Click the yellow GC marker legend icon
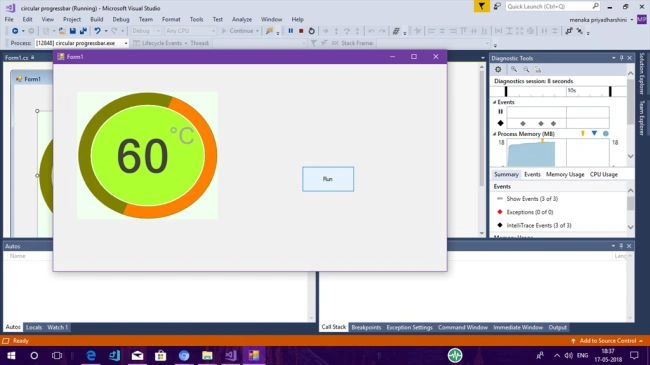Screen dimensions: 650x365 [x=583, y=133]
